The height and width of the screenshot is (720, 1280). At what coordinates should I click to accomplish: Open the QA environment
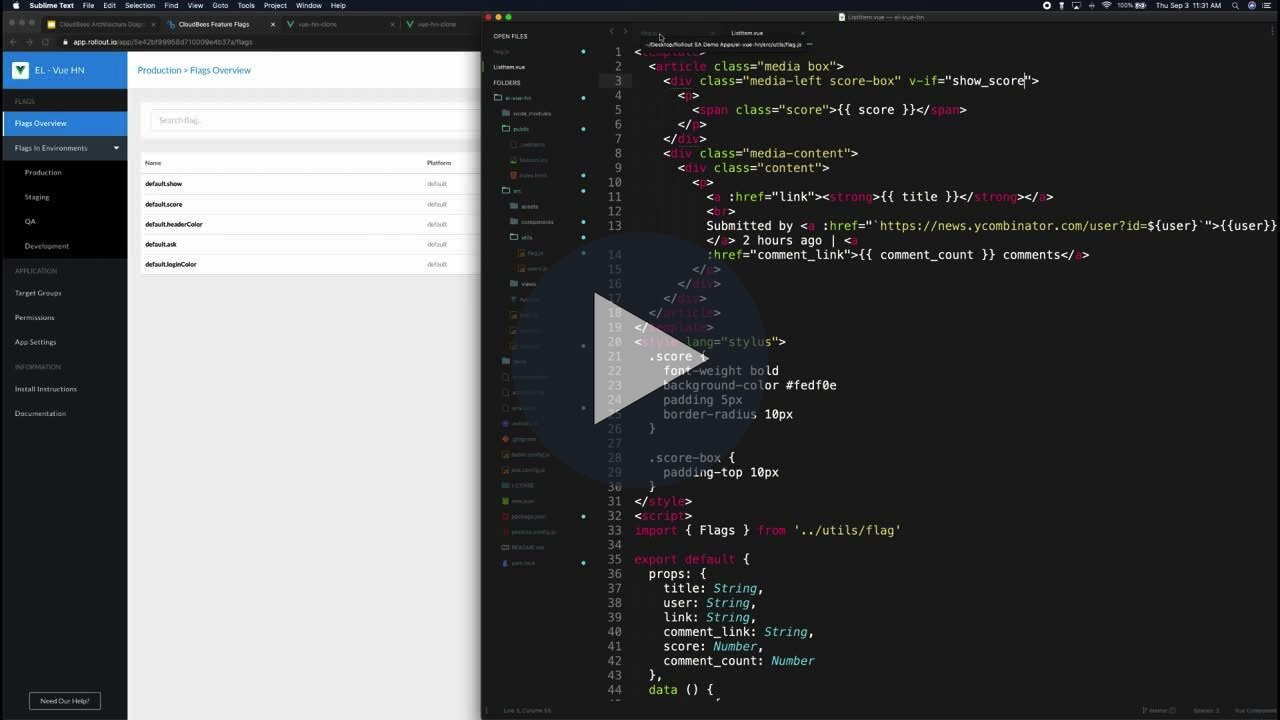tap(30, 221)
